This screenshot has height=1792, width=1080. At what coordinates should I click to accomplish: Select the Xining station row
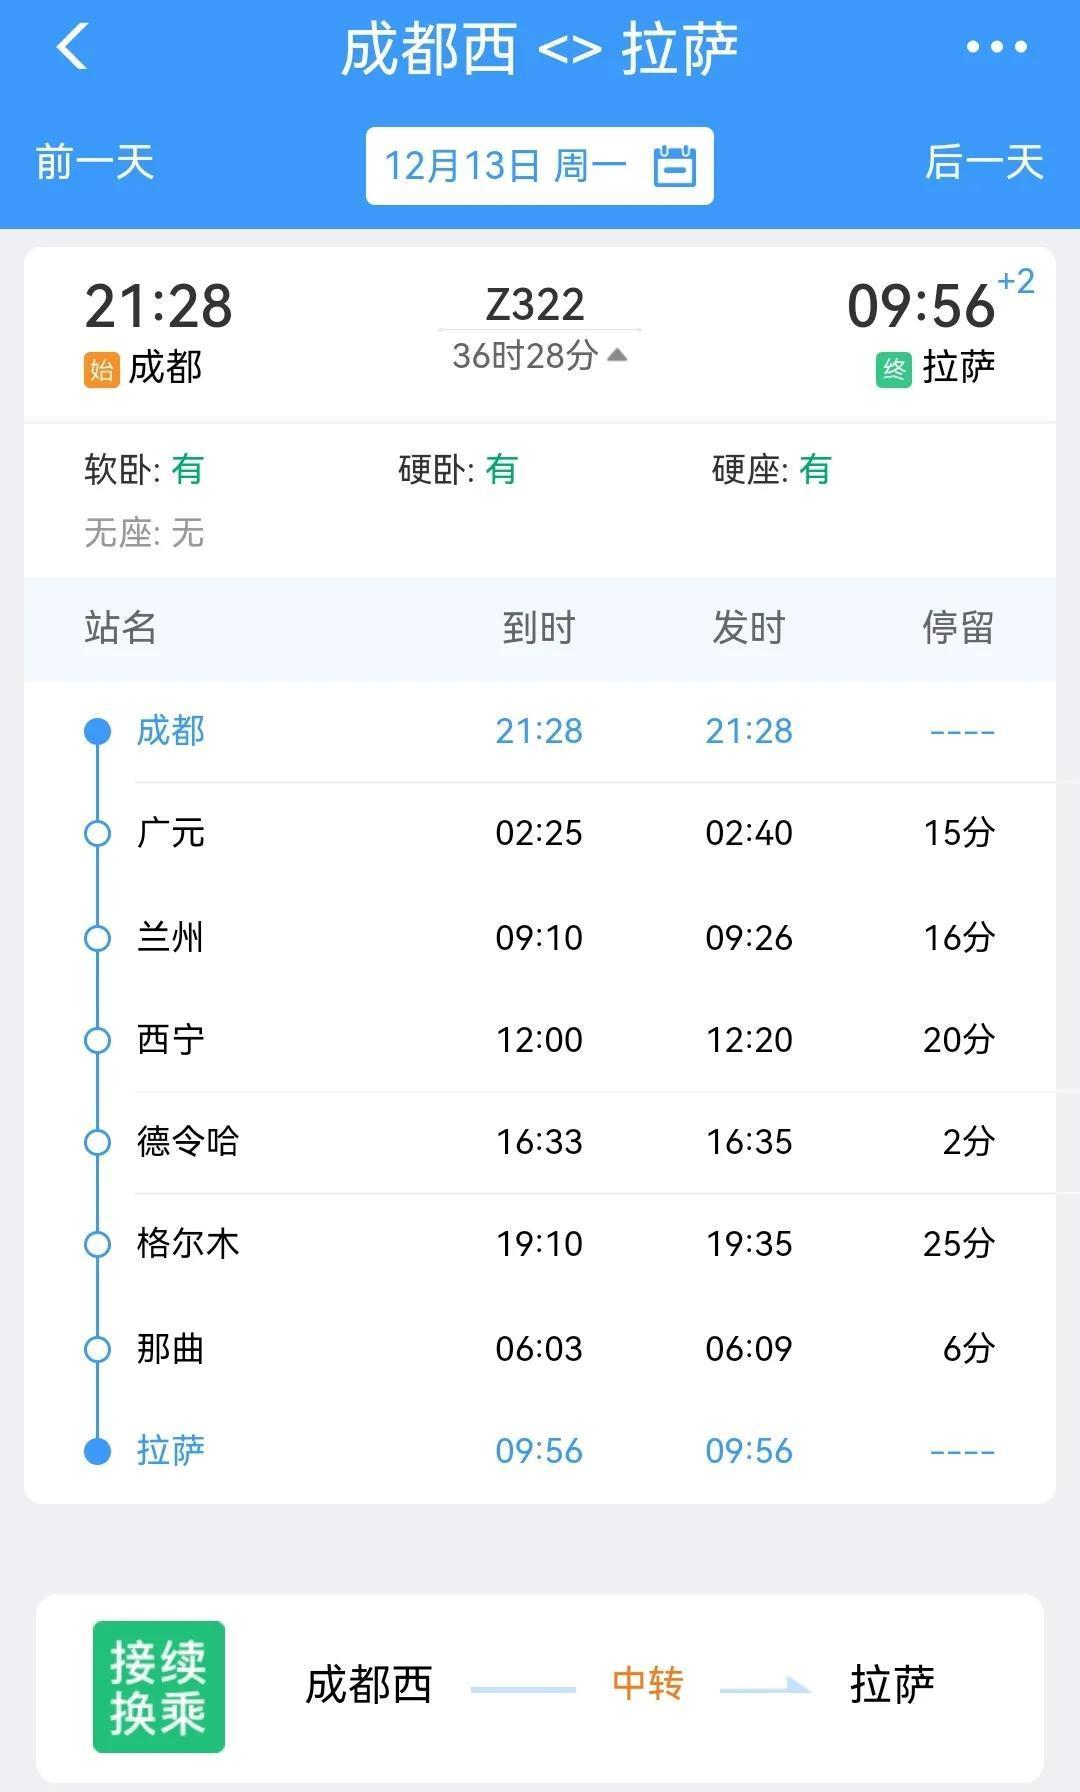[540, 1040]
